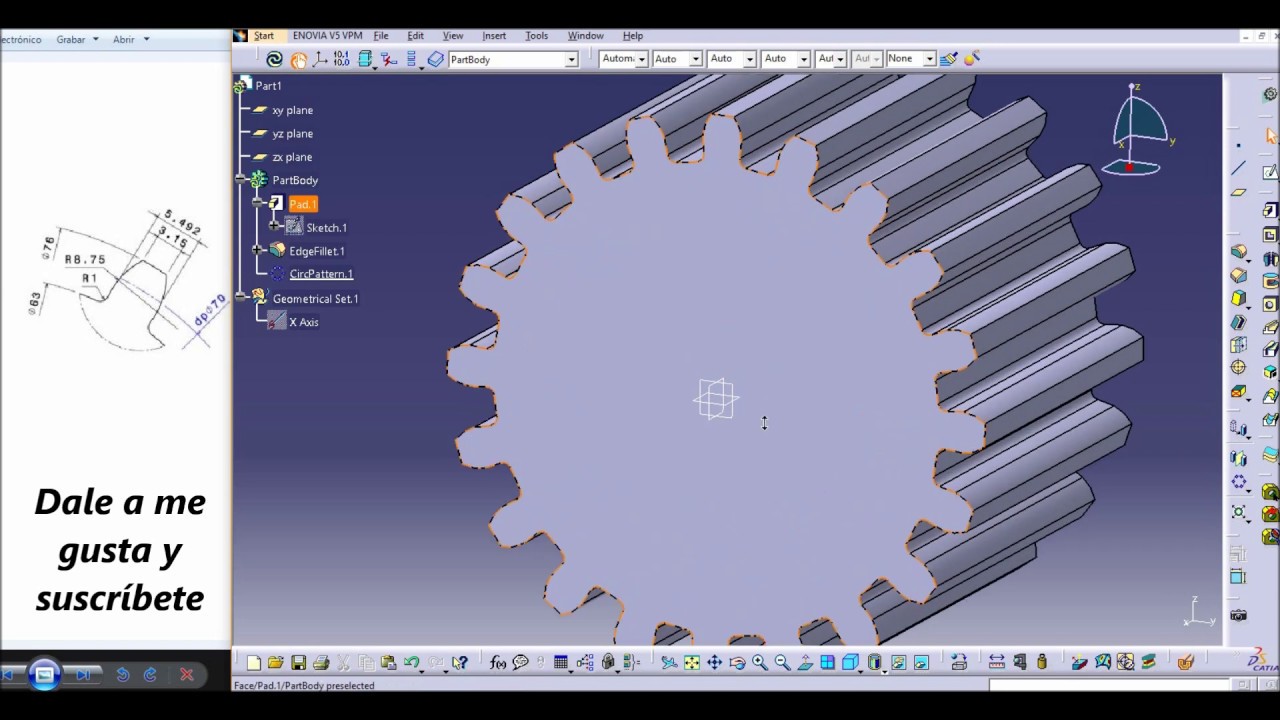Click the power input field at the bottom right
This screenshot has height=720, width=1280.
[x=1108, y=685]
